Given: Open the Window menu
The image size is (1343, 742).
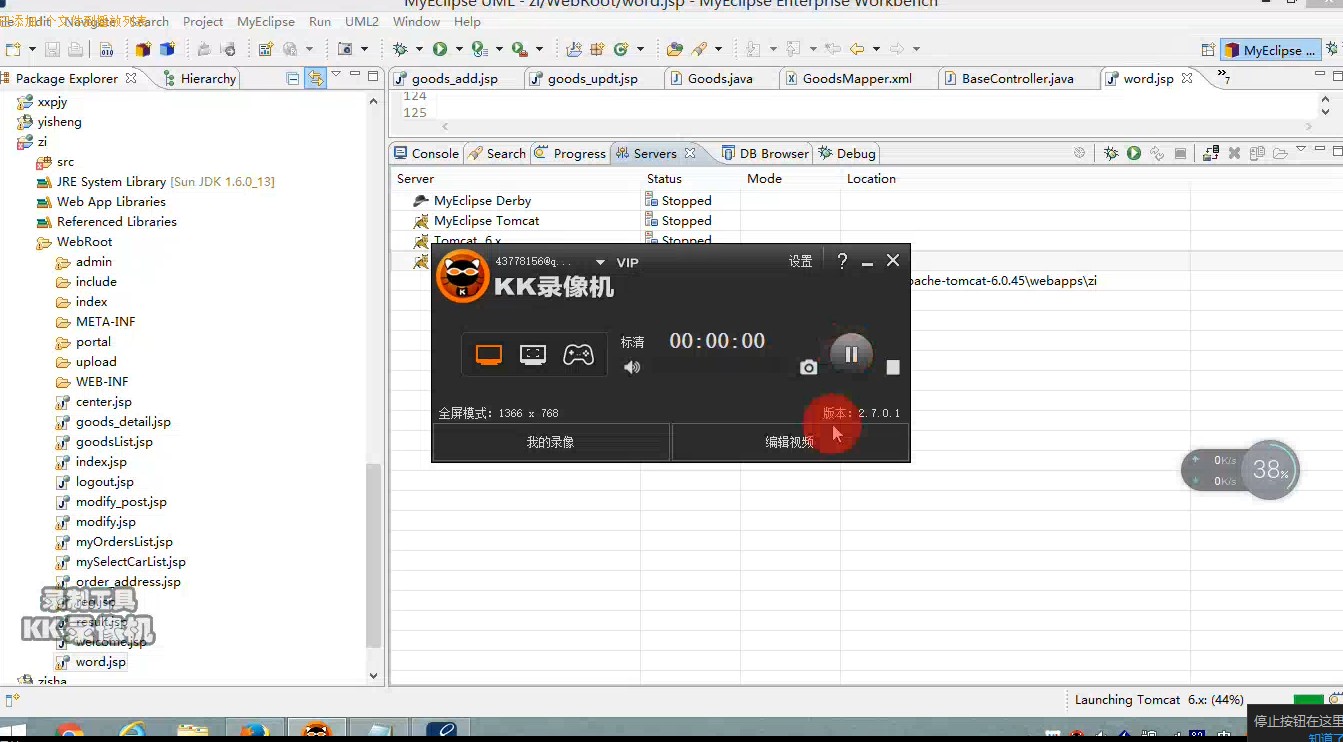Looking at the screenshot, I should pyautogui.click(x=416, y=21).
